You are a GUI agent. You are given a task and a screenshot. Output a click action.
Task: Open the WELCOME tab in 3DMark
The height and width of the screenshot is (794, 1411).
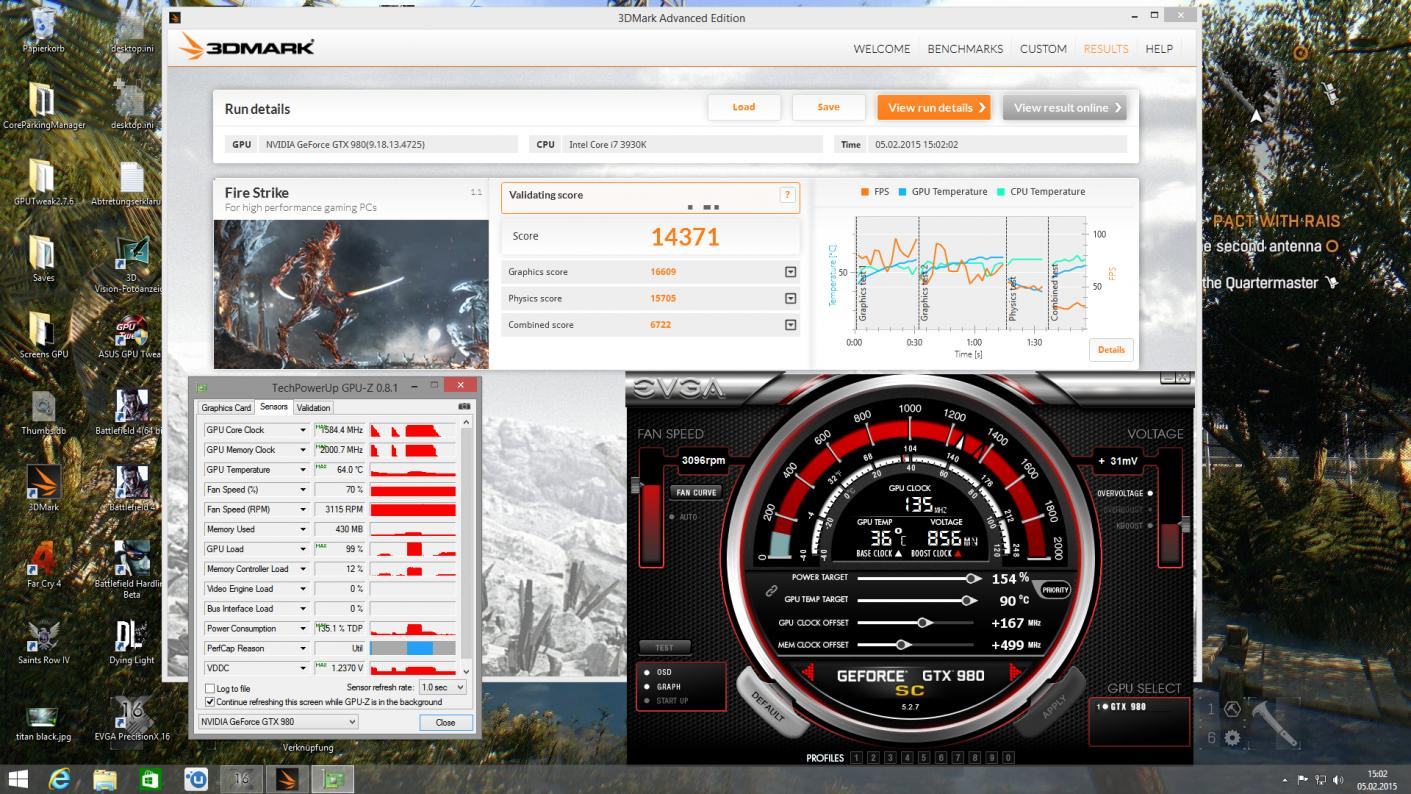pyautogui.click(x=881, y=48)
